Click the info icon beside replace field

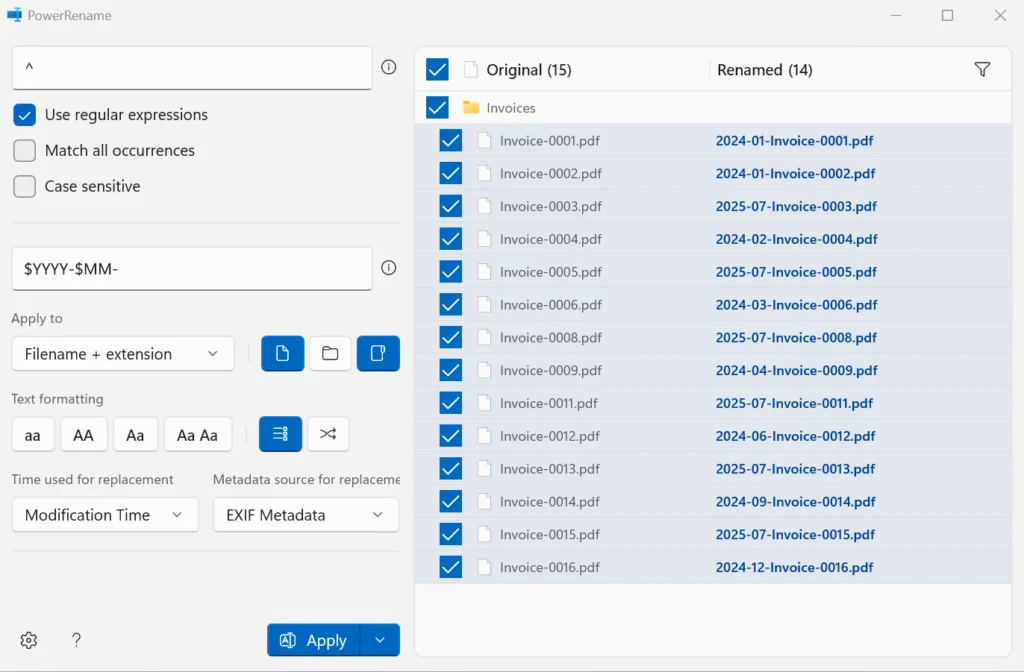click(x=389, y=268)
